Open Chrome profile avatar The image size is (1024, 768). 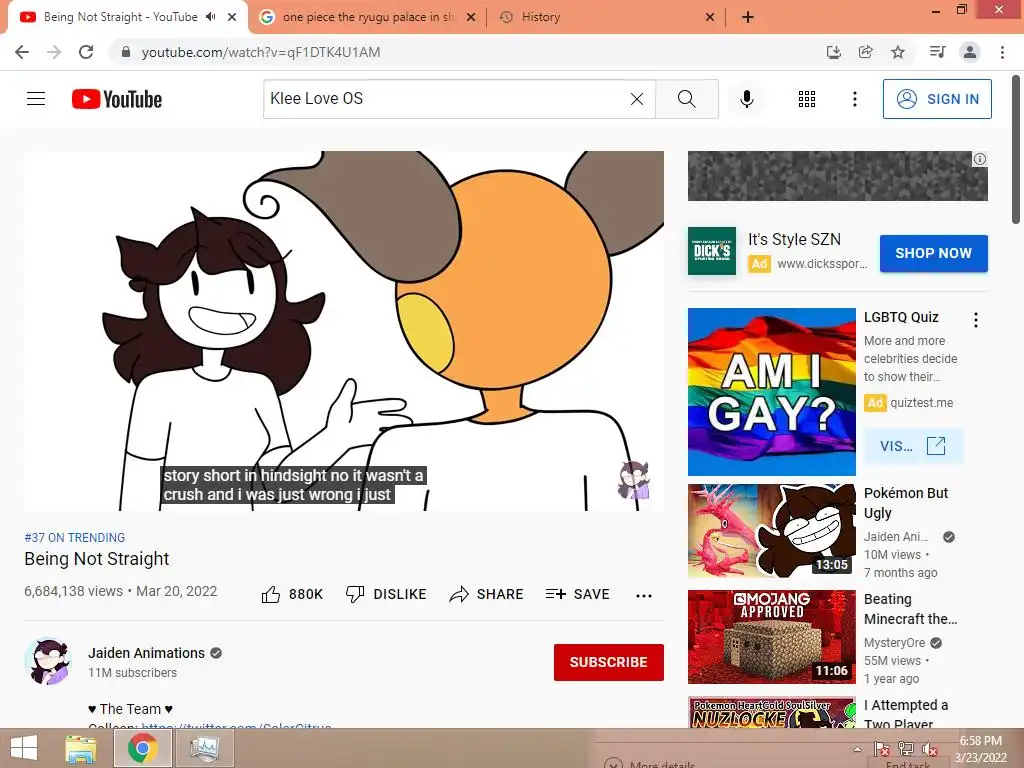pos(970,52)
